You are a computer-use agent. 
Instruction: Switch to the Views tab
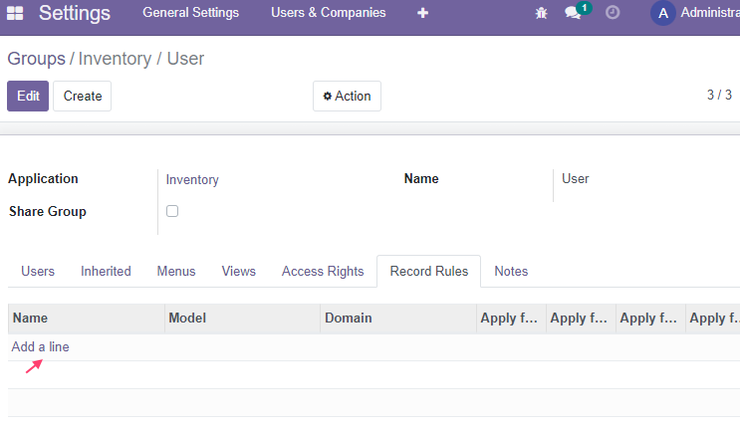(x=239, y=271)
